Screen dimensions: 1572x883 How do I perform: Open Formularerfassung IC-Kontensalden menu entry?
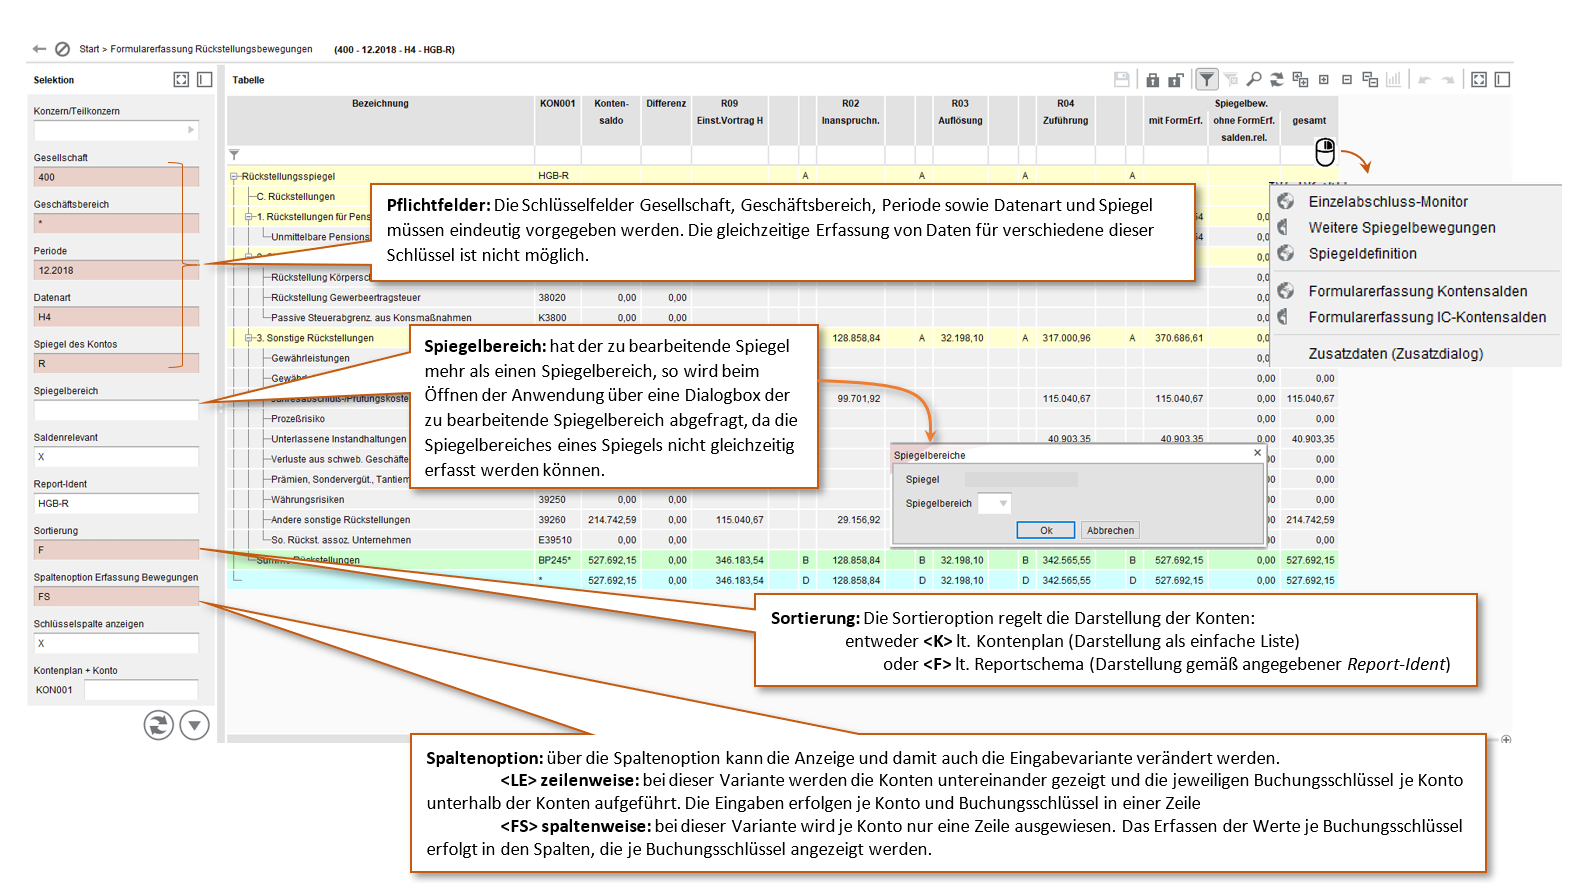point(1427,317)
